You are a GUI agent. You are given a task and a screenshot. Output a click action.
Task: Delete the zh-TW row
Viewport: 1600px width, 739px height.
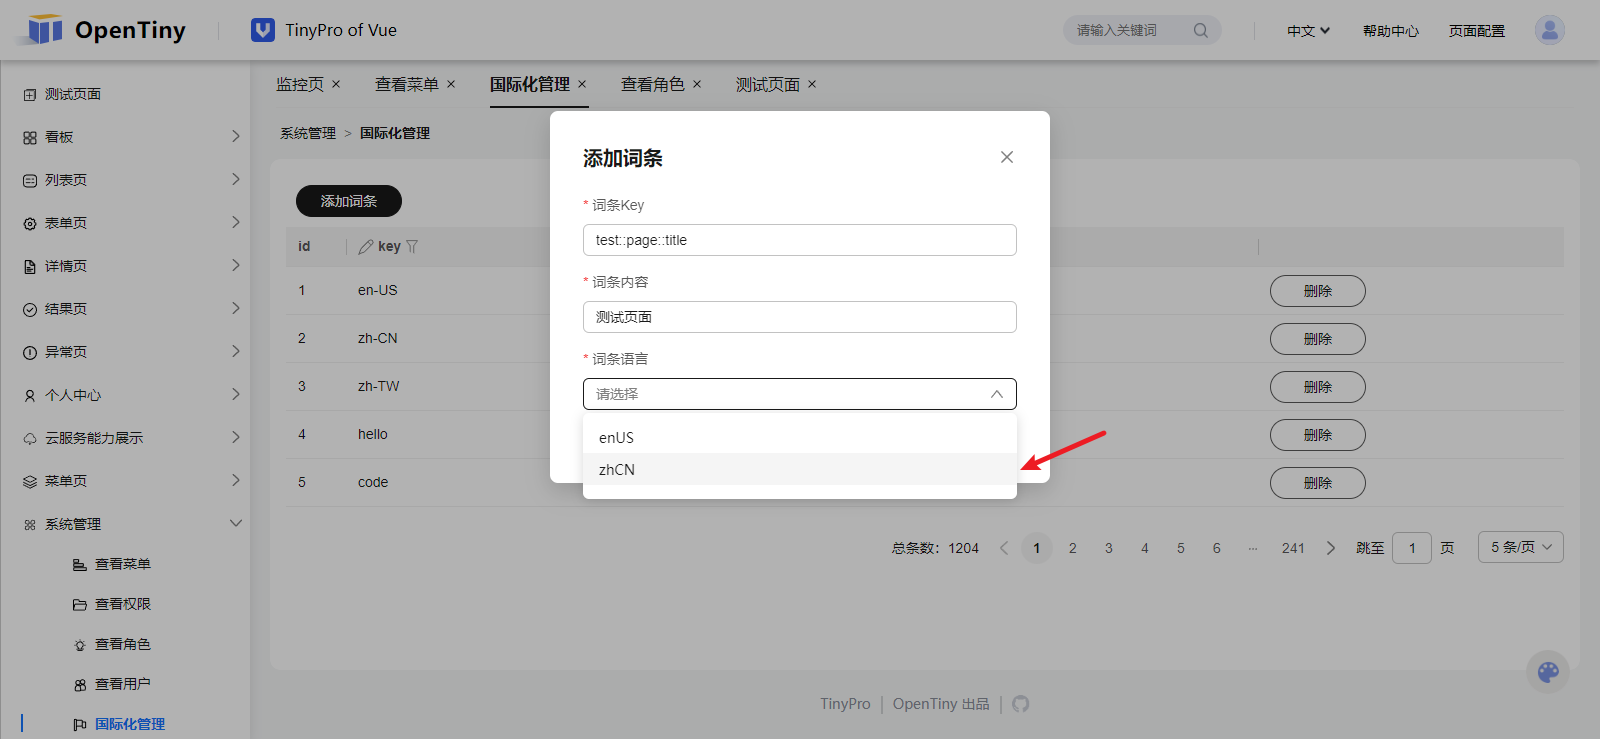pos(1317,387)
